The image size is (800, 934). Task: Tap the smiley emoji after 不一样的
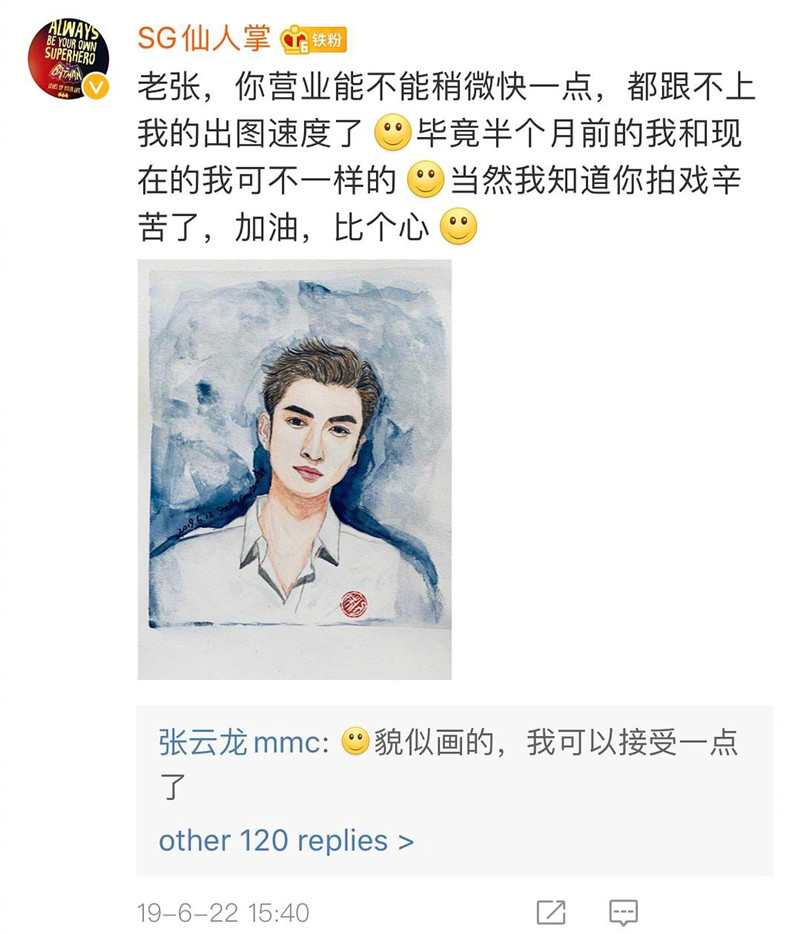tap(425, 179)
